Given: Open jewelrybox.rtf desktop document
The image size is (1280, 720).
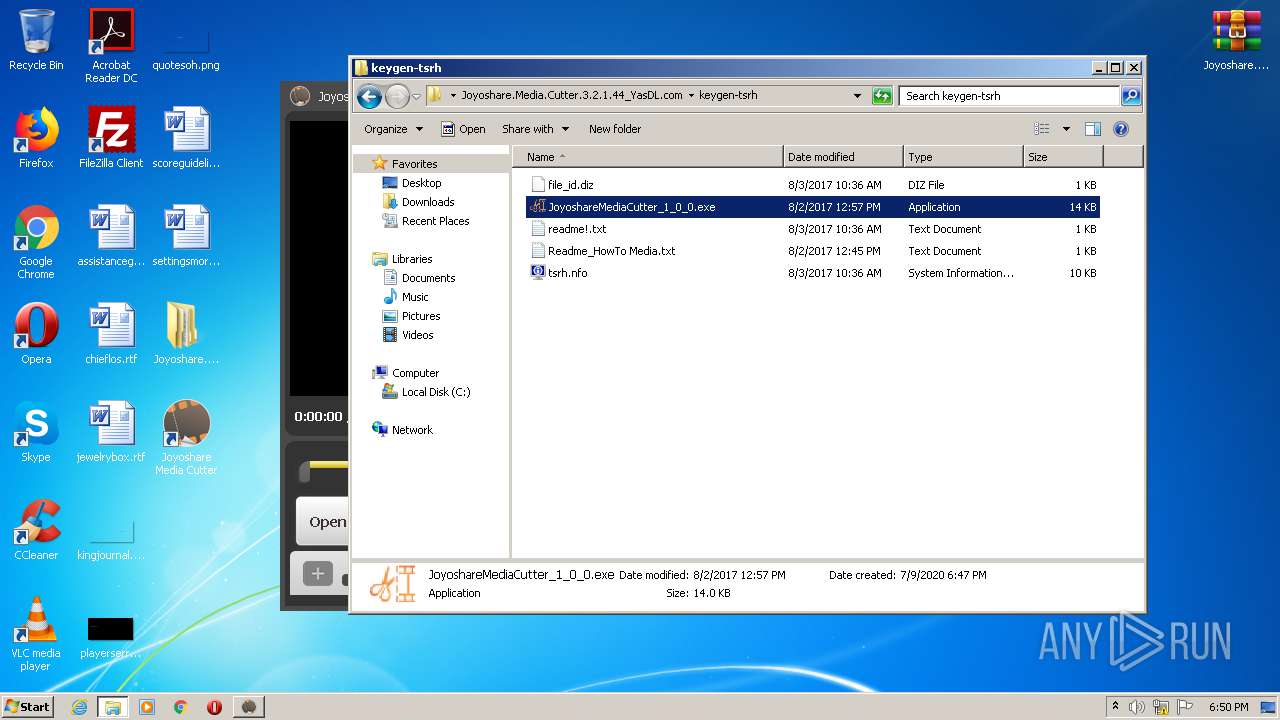Looking at the screenshot, I should pos(111,431).
